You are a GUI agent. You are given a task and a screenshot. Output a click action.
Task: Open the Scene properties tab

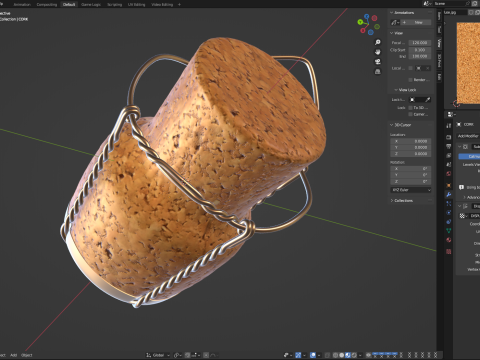449,164
